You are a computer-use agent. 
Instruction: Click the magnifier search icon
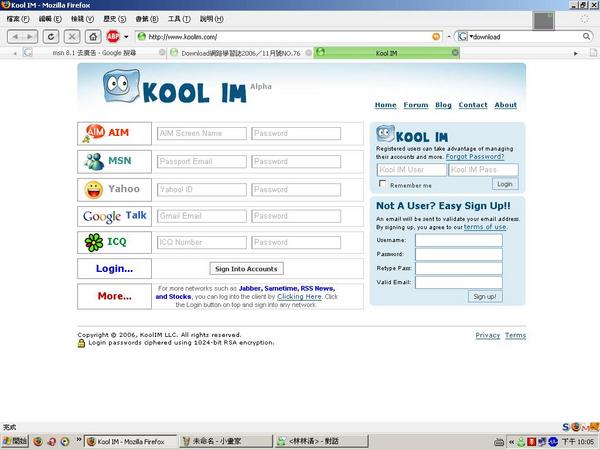586,37
